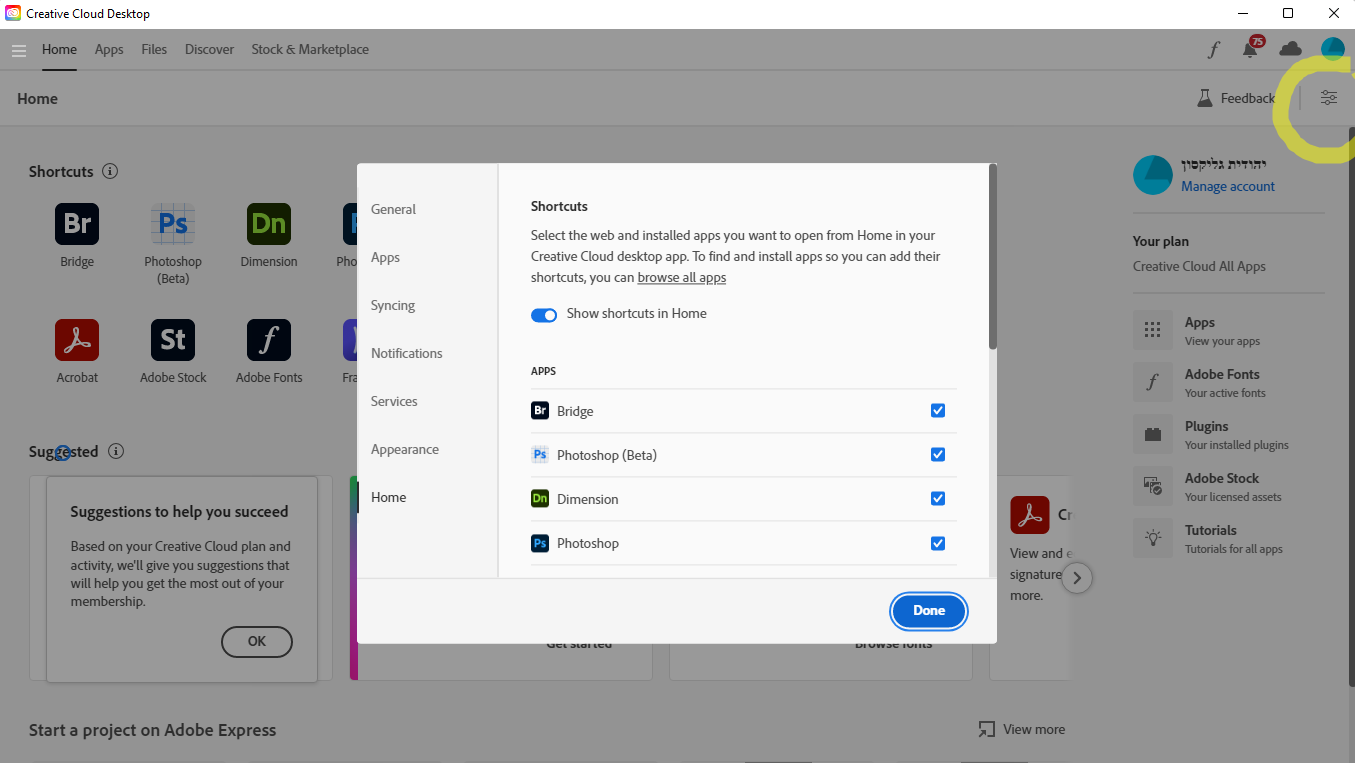Open Adobe Stock "Your licensed assets" entry
1355x763 pixels.
pos(1228,486)
